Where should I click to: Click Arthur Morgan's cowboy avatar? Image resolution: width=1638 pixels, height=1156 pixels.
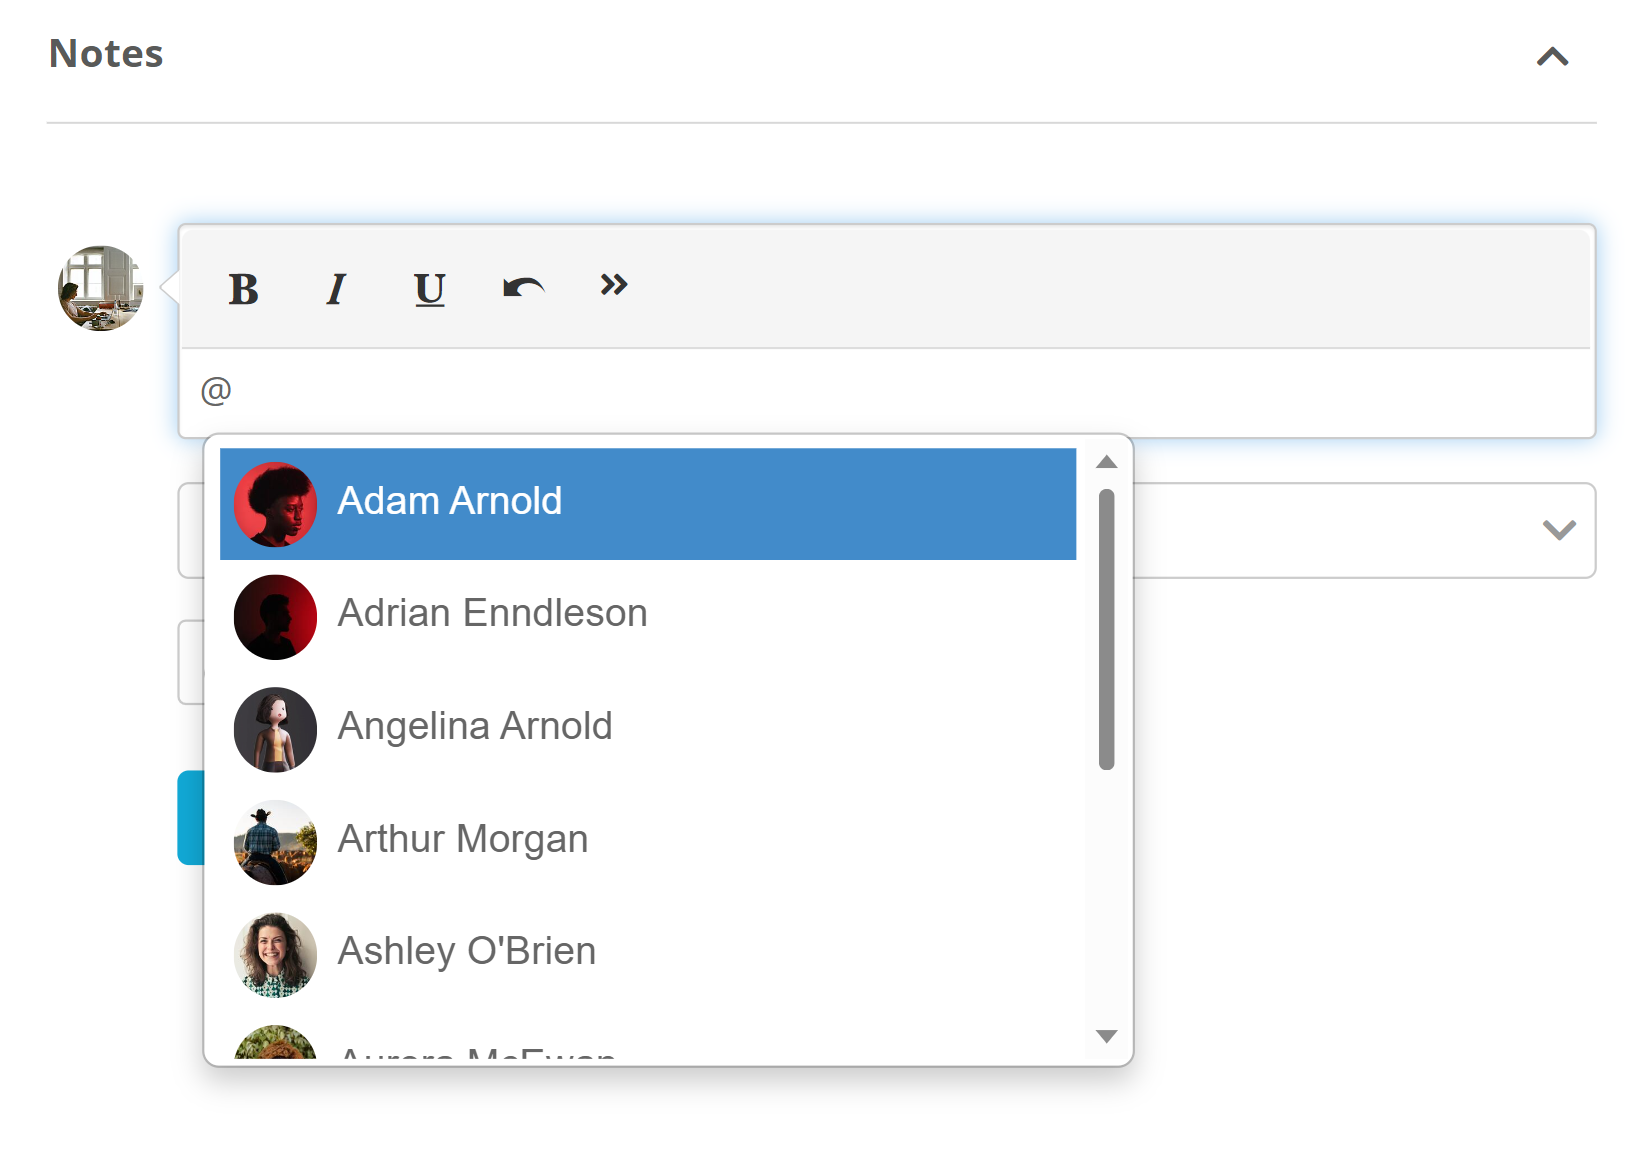(x=275, y=842)
